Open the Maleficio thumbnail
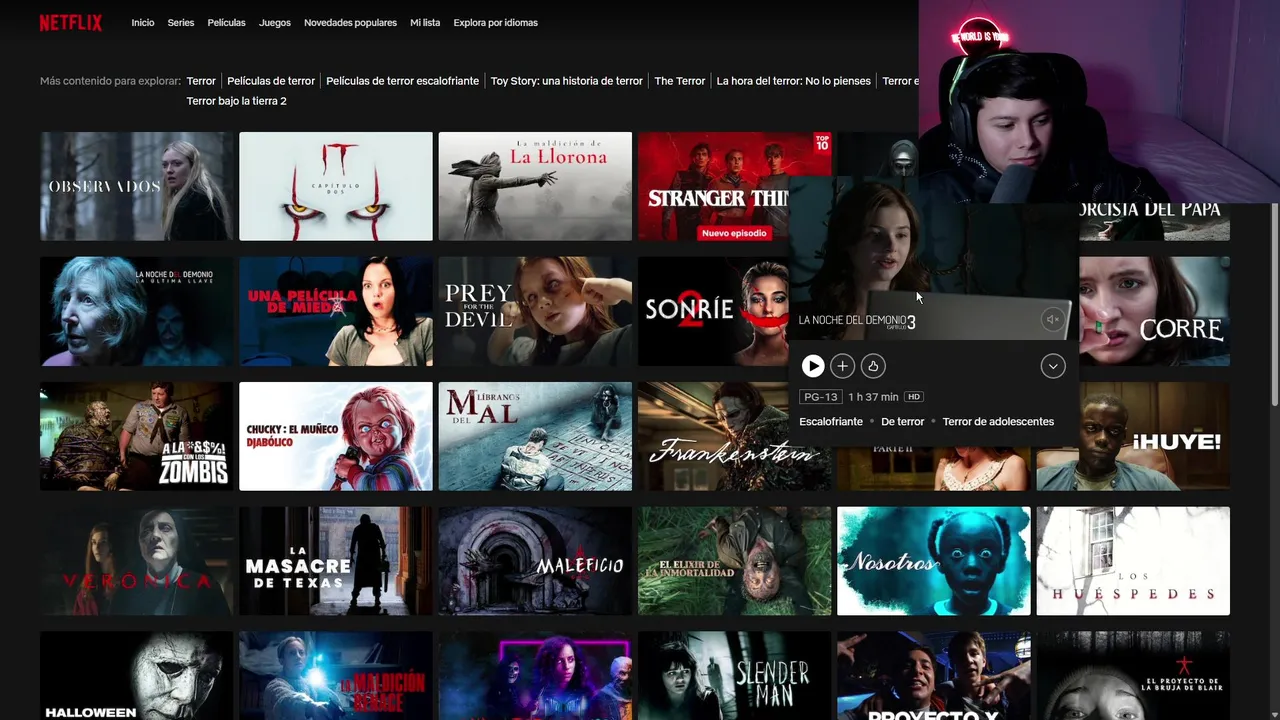 [x=535, y=561]
